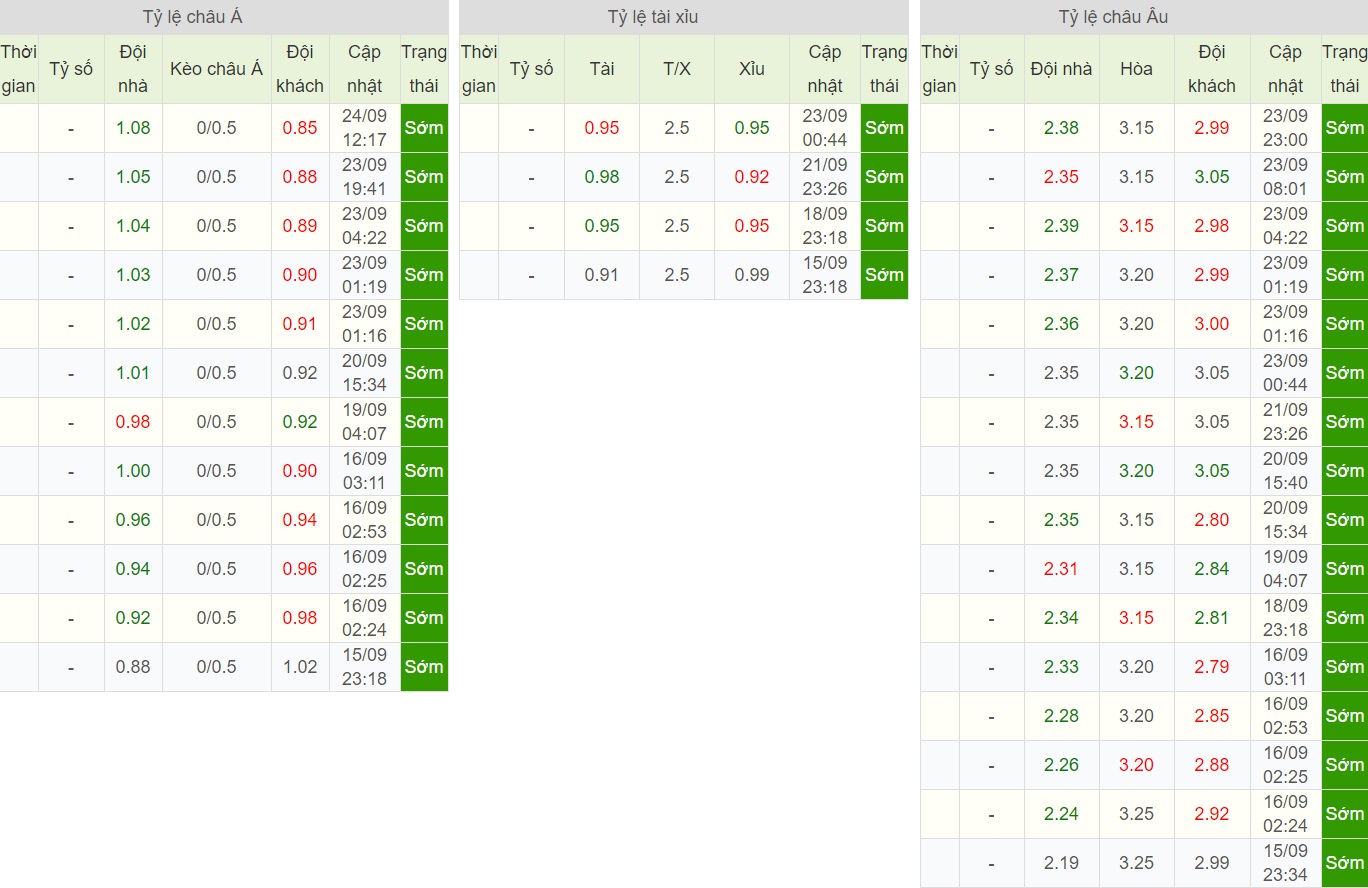Click 'Cập nhật' header in Tỷ lệ tài xỉu table
The width and height of the screenshot is (1368, 888).
[825, 69]
